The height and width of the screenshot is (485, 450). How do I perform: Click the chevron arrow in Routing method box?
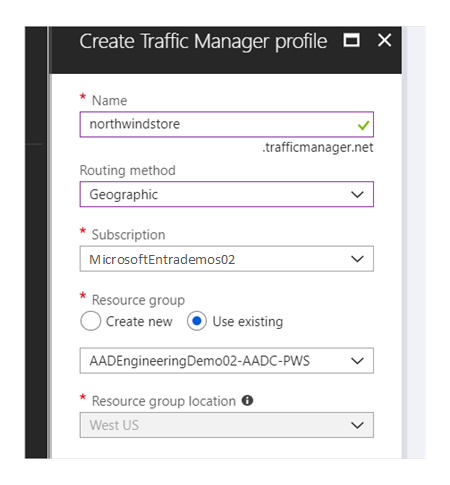pos(357,194)
